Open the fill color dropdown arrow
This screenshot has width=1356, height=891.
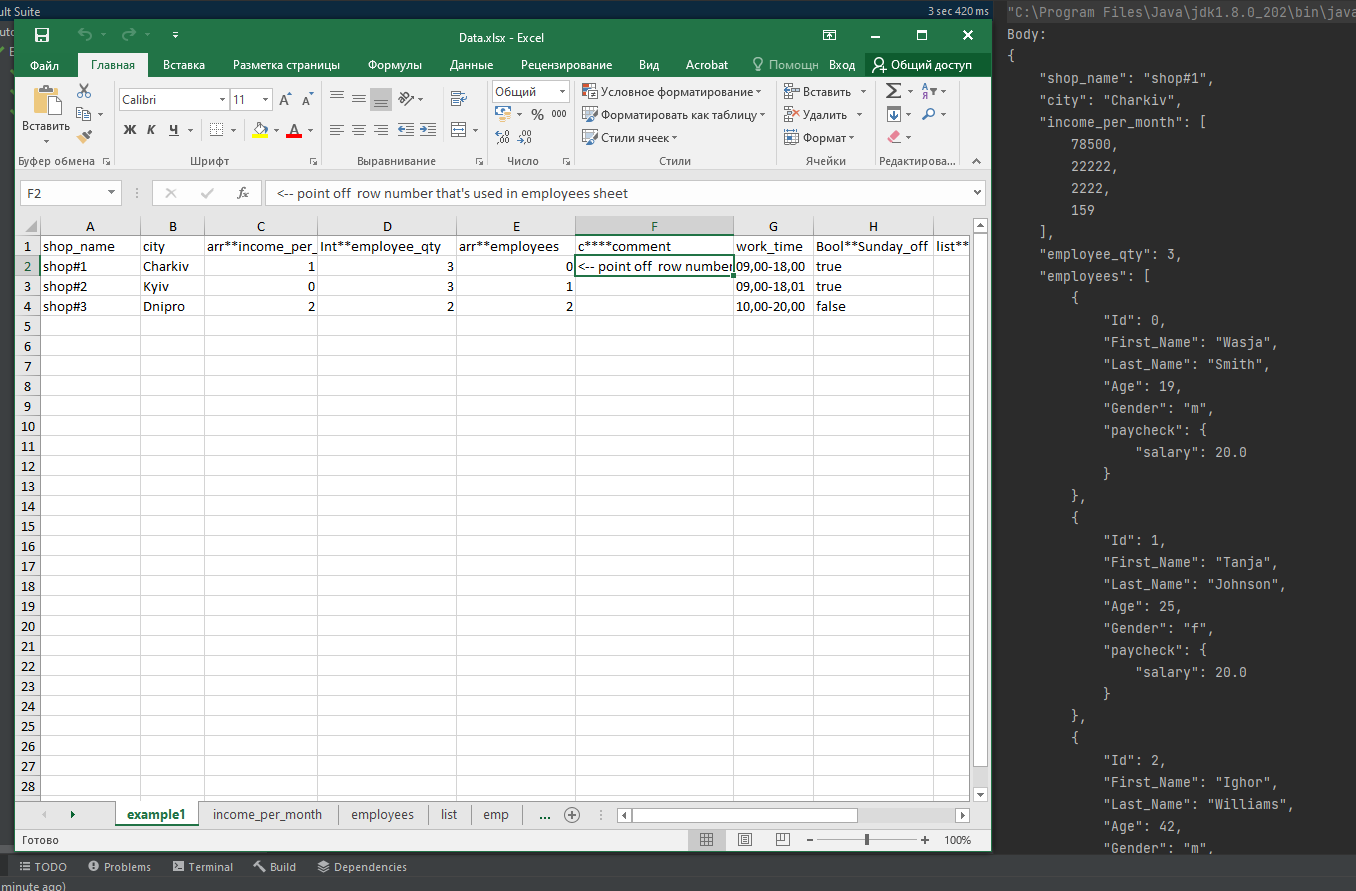click(x=276, y=130)
